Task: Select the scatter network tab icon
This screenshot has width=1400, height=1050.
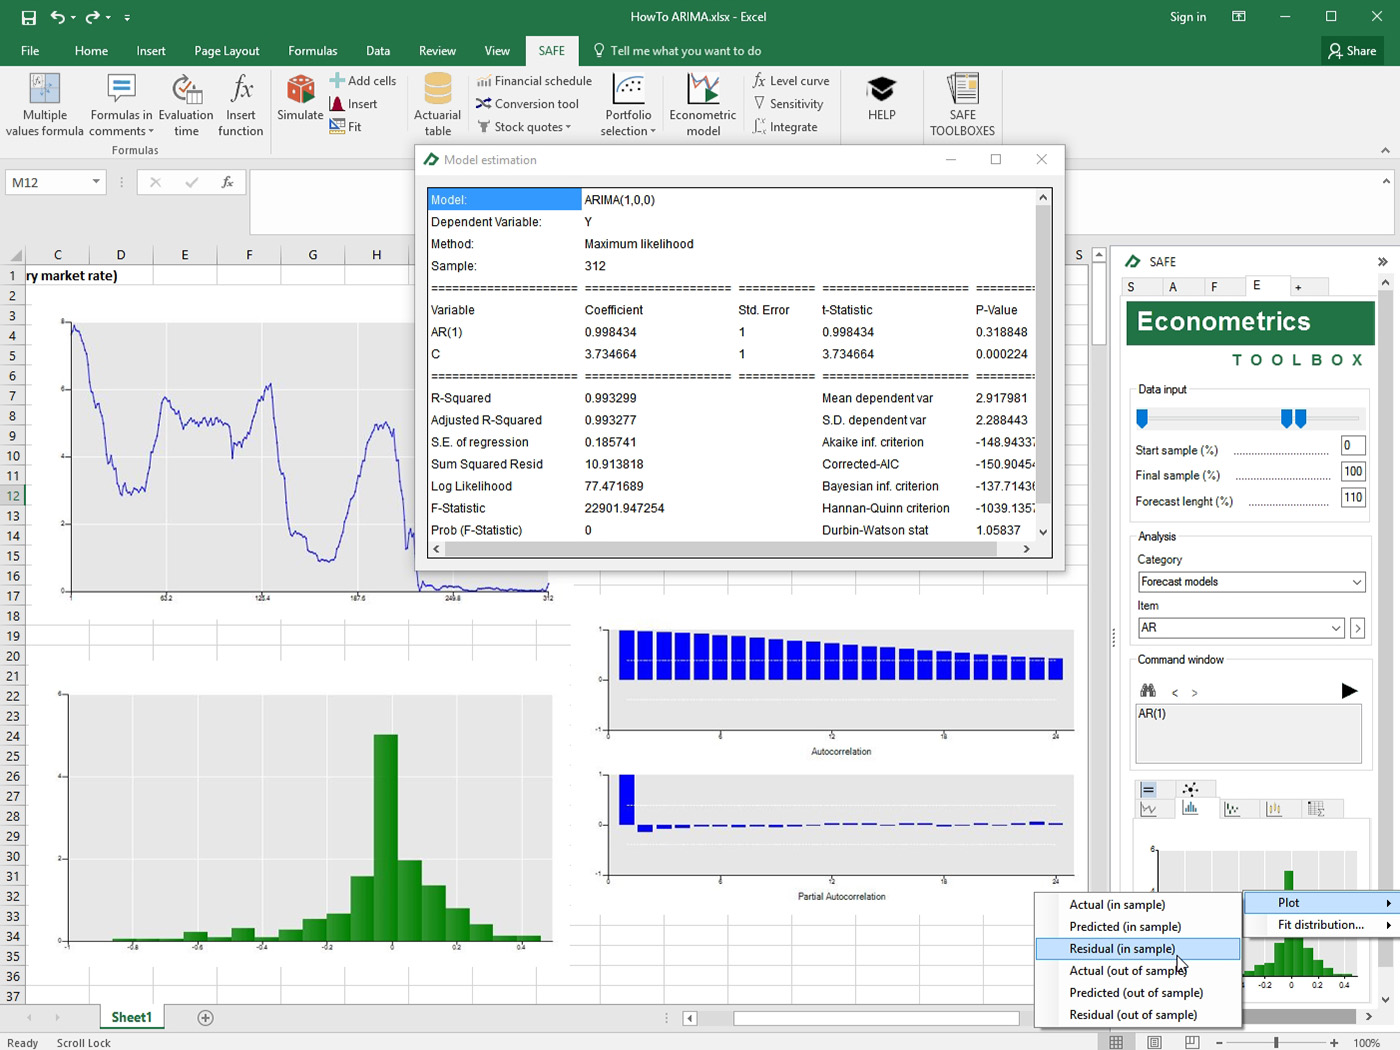Action: tap(1190, 789)
